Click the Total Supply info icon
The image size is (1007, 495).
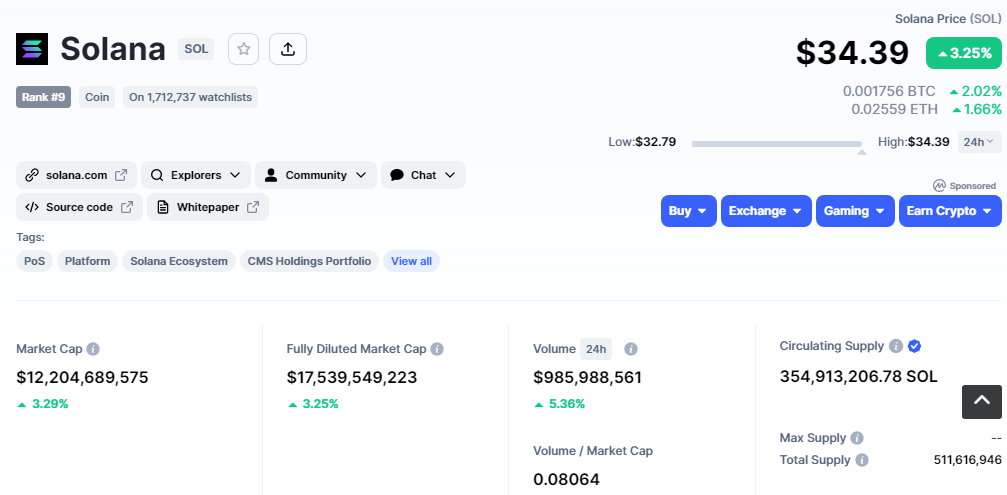[862, 460]
